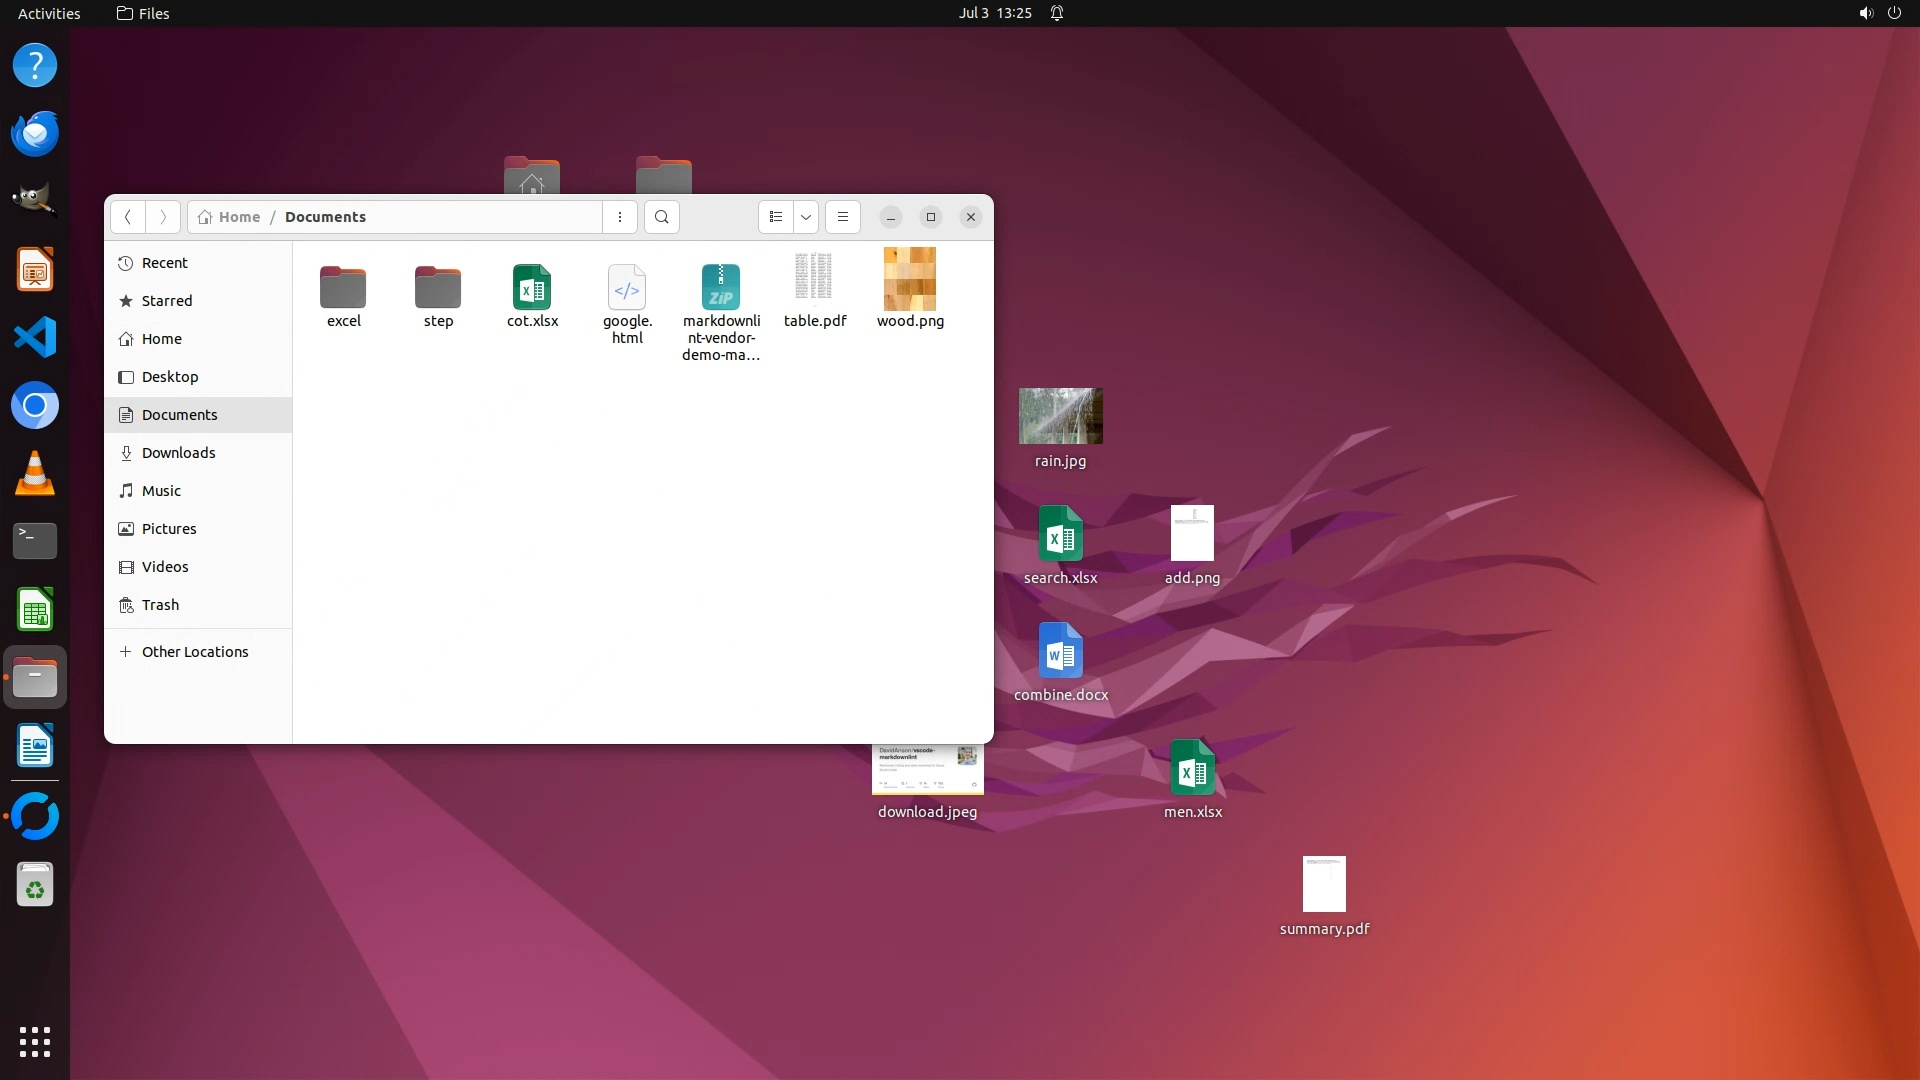Screen dimensions: 1920x1080
Task: Open Other Locations in the sidebar
Action: (194, 652)
